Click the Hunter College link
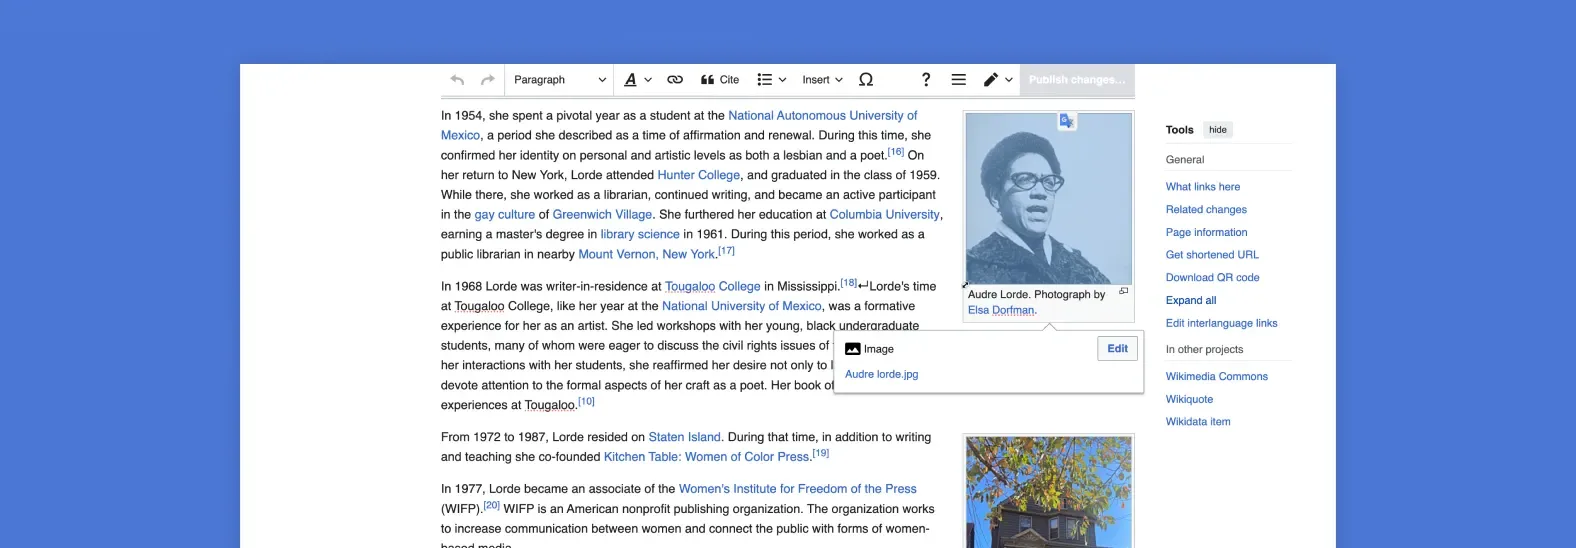The width and height of the screenshot is (1576, 548). [x=699, y=175]
